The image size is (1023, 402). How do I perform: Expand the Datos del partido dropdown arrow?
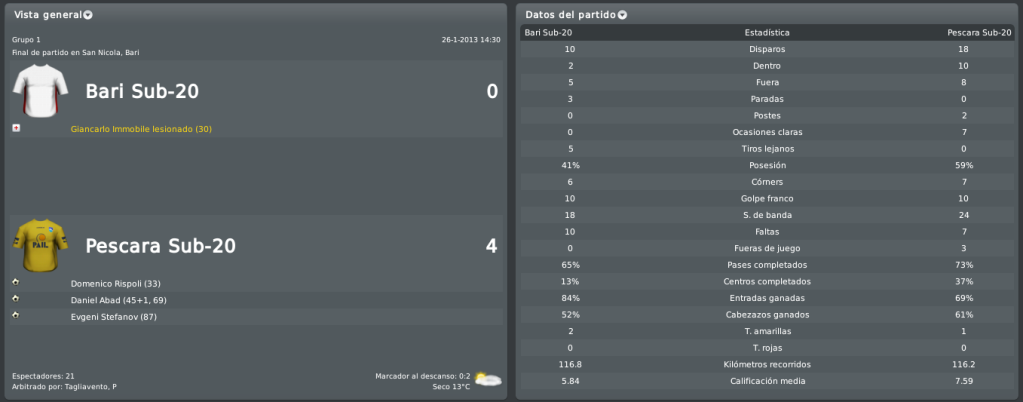[622, 15]
